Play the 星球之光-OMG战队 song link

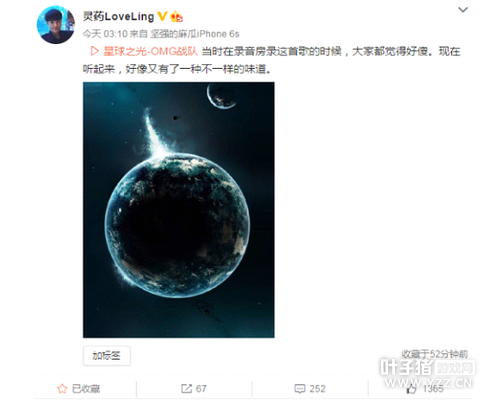tap(151, 51)
